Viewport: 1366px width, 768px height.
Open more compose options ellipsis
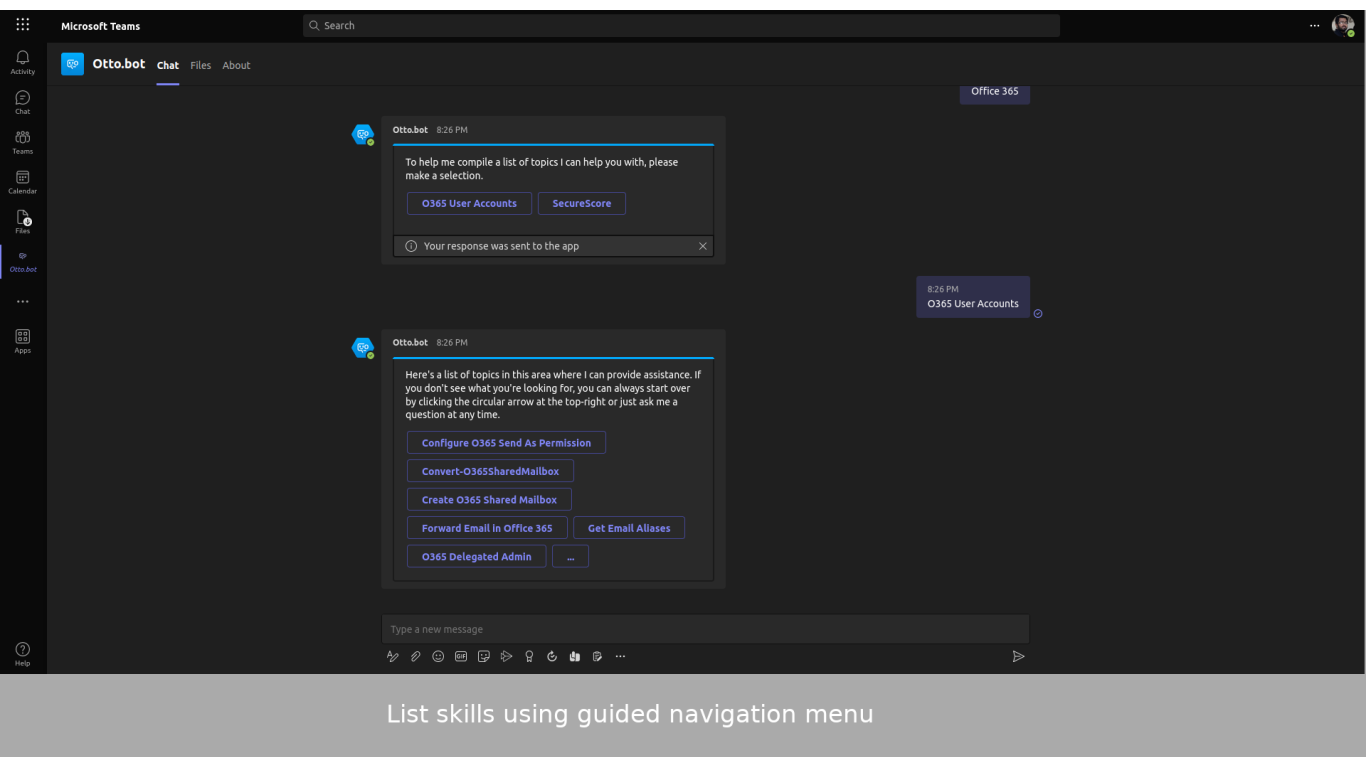pos(620,656)
